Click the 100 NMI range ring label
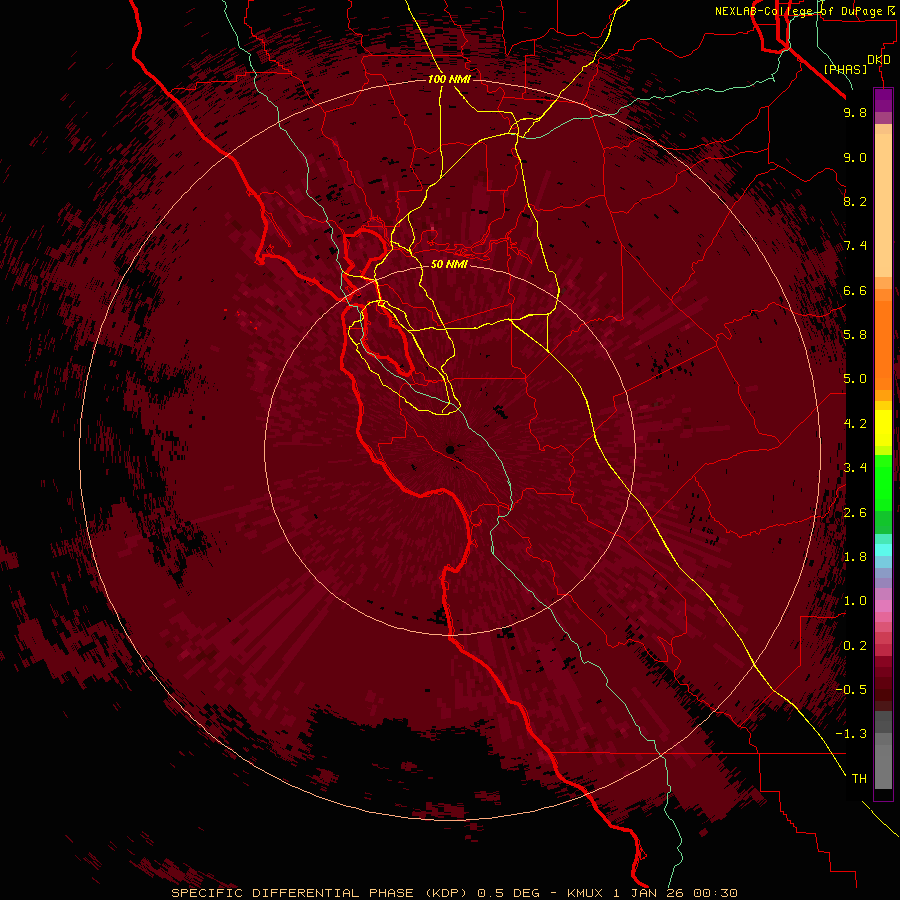 [x=449, y=79]
